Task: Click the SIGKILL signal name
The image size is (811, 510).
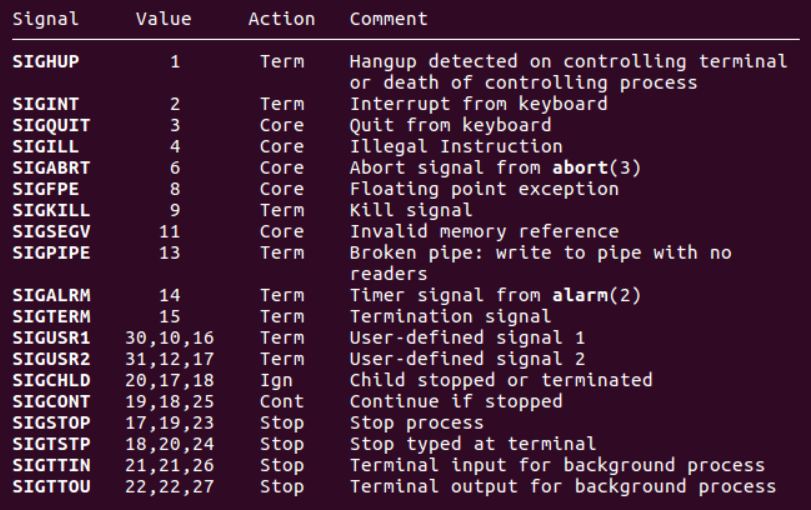Action: tap(51, 211)
